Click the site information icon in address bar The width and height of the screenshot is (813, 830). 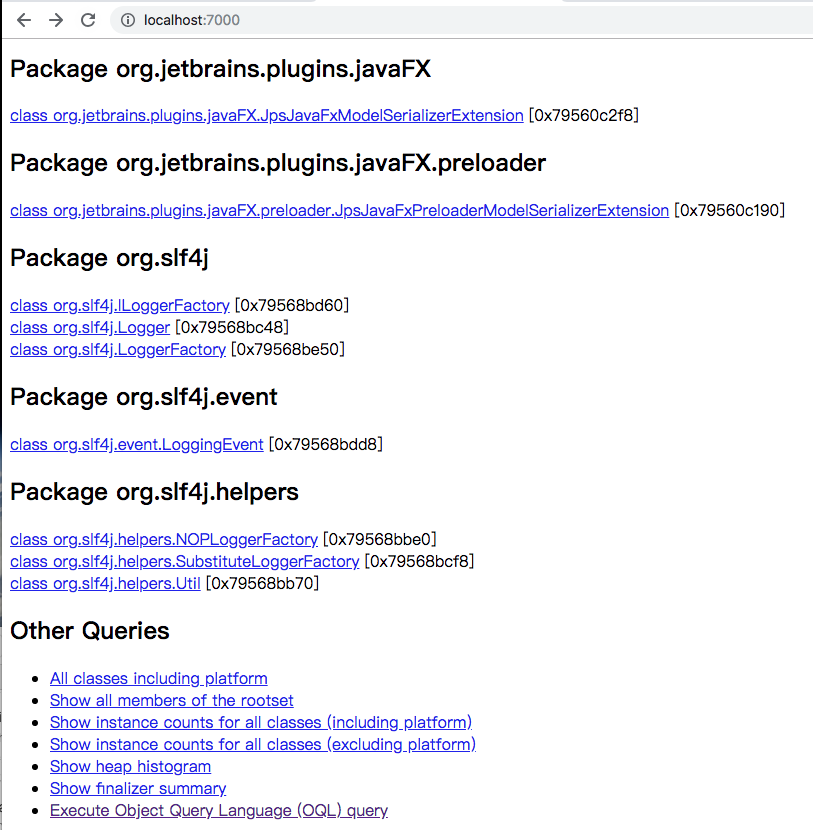(128, 20)
